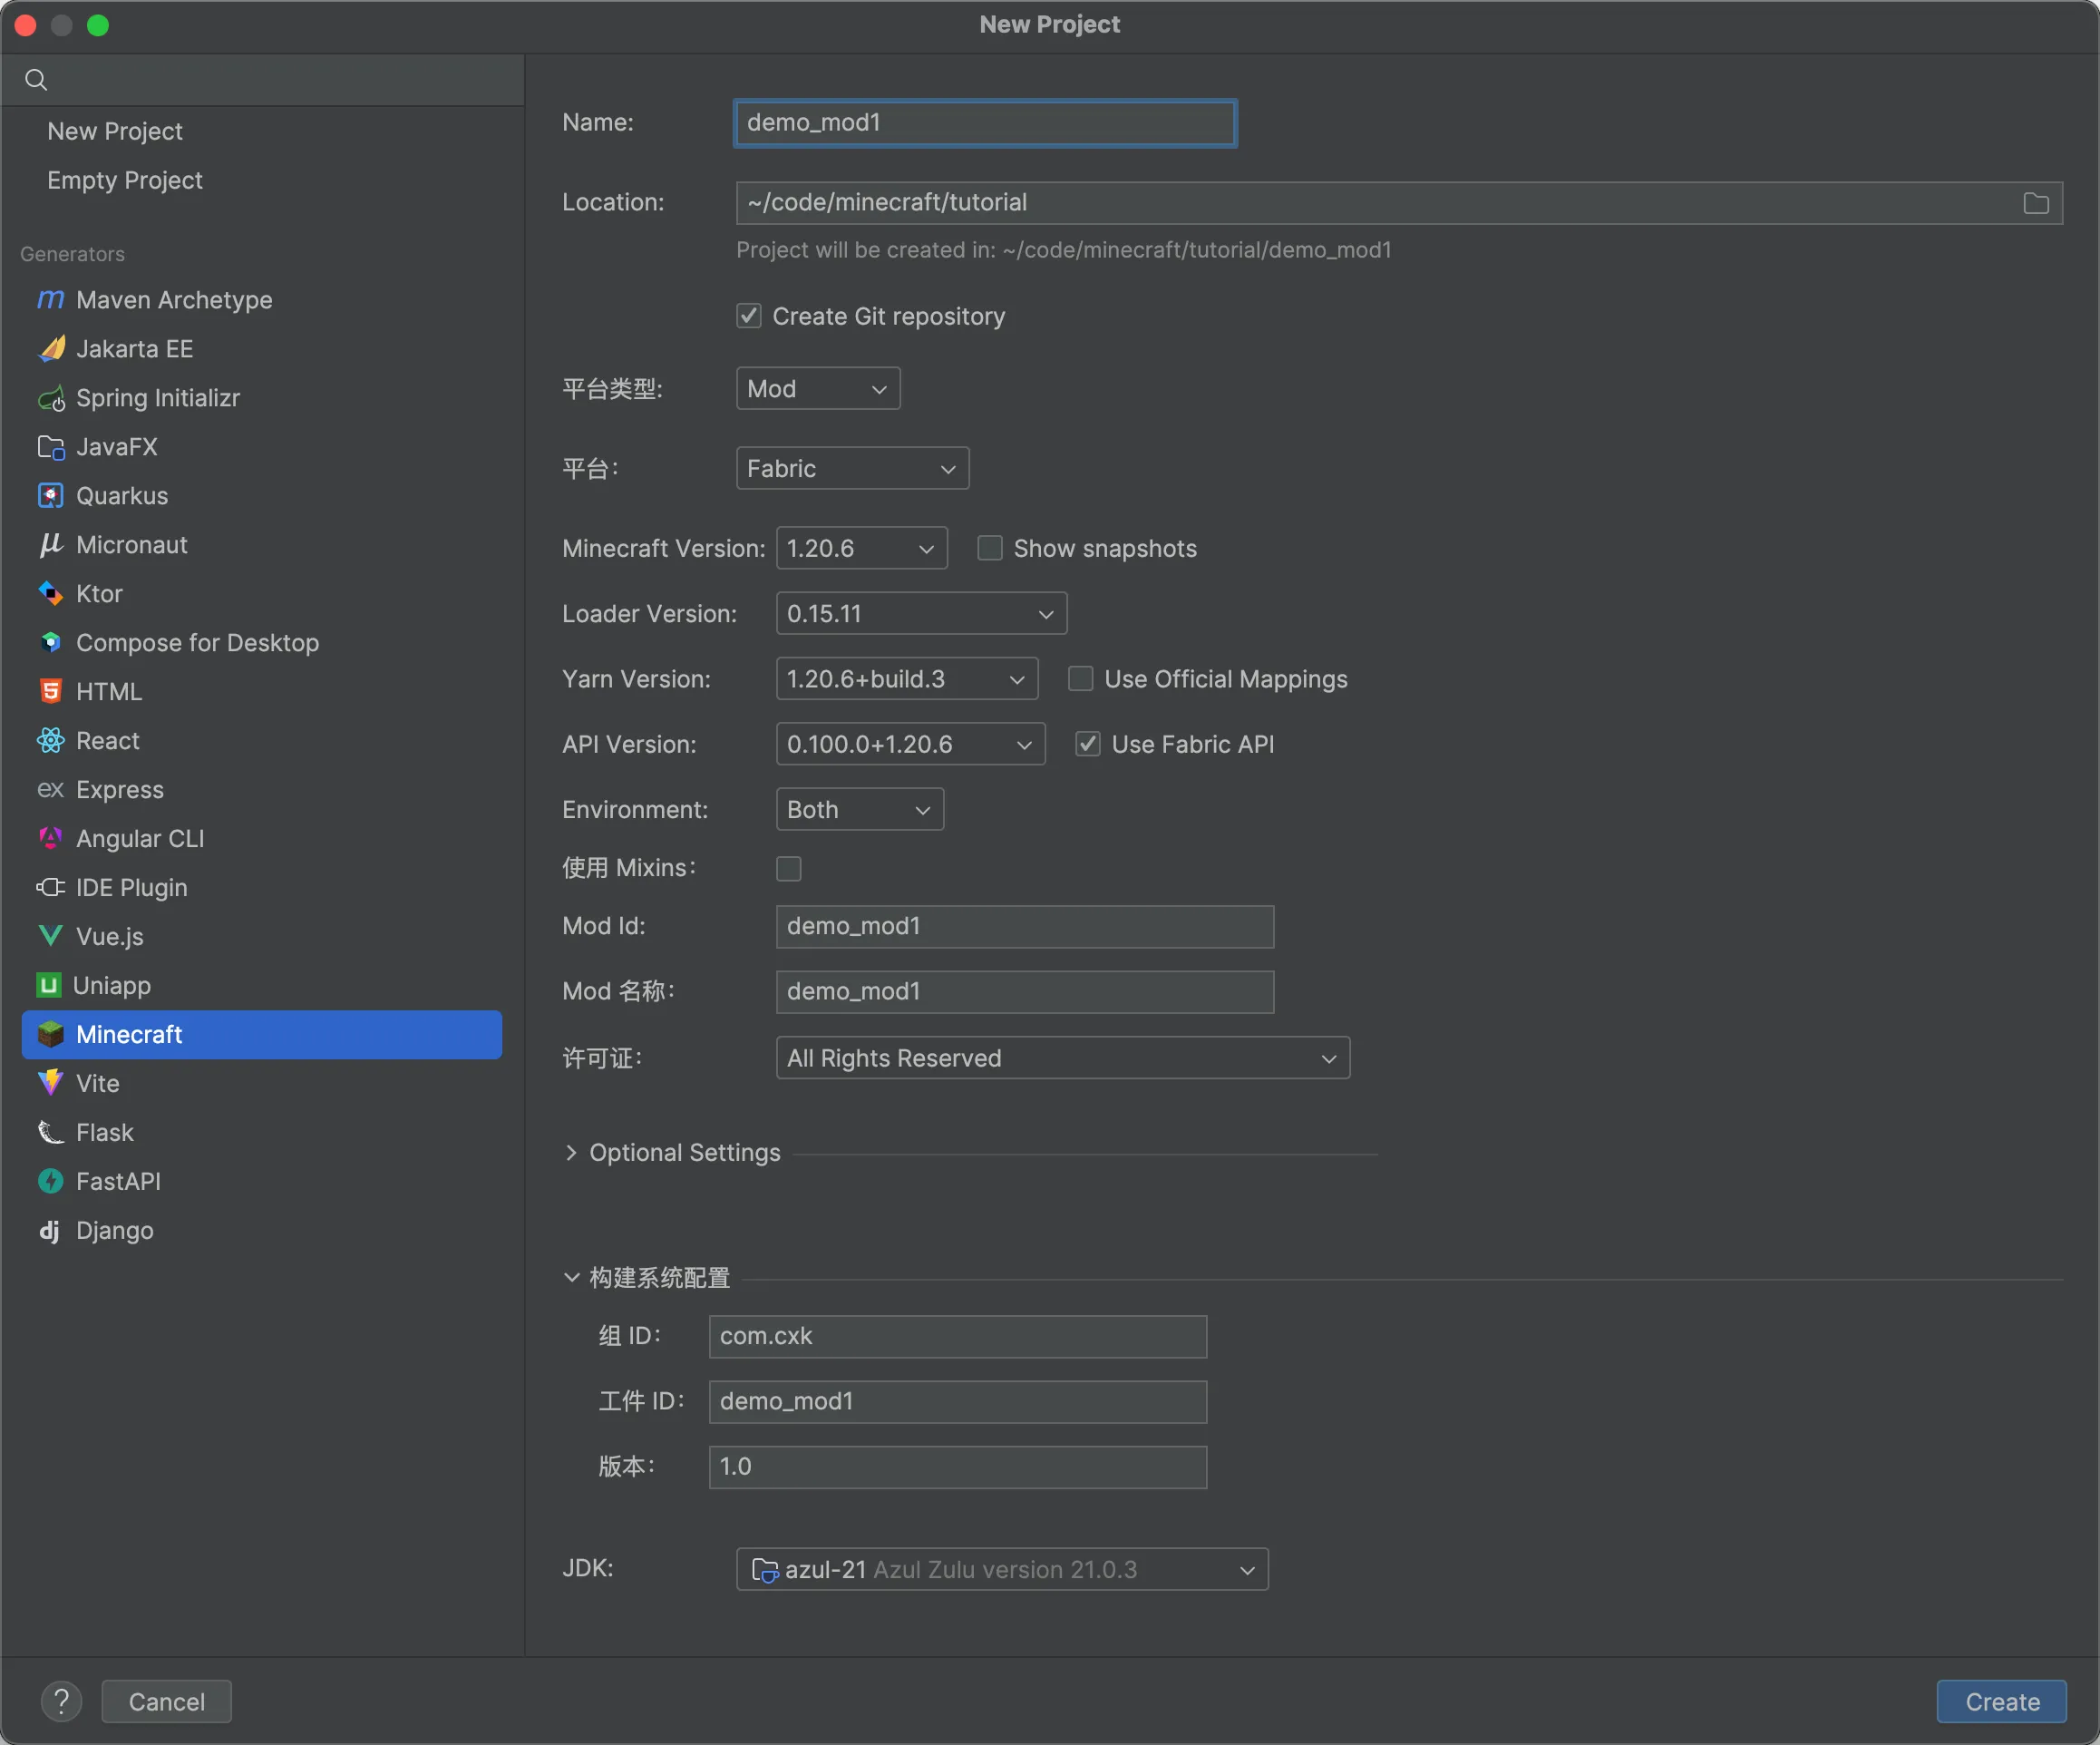This screenshot has height=1745, width=2100.
Task: Click the Vite generator icon
Action: pos(50,1084)
